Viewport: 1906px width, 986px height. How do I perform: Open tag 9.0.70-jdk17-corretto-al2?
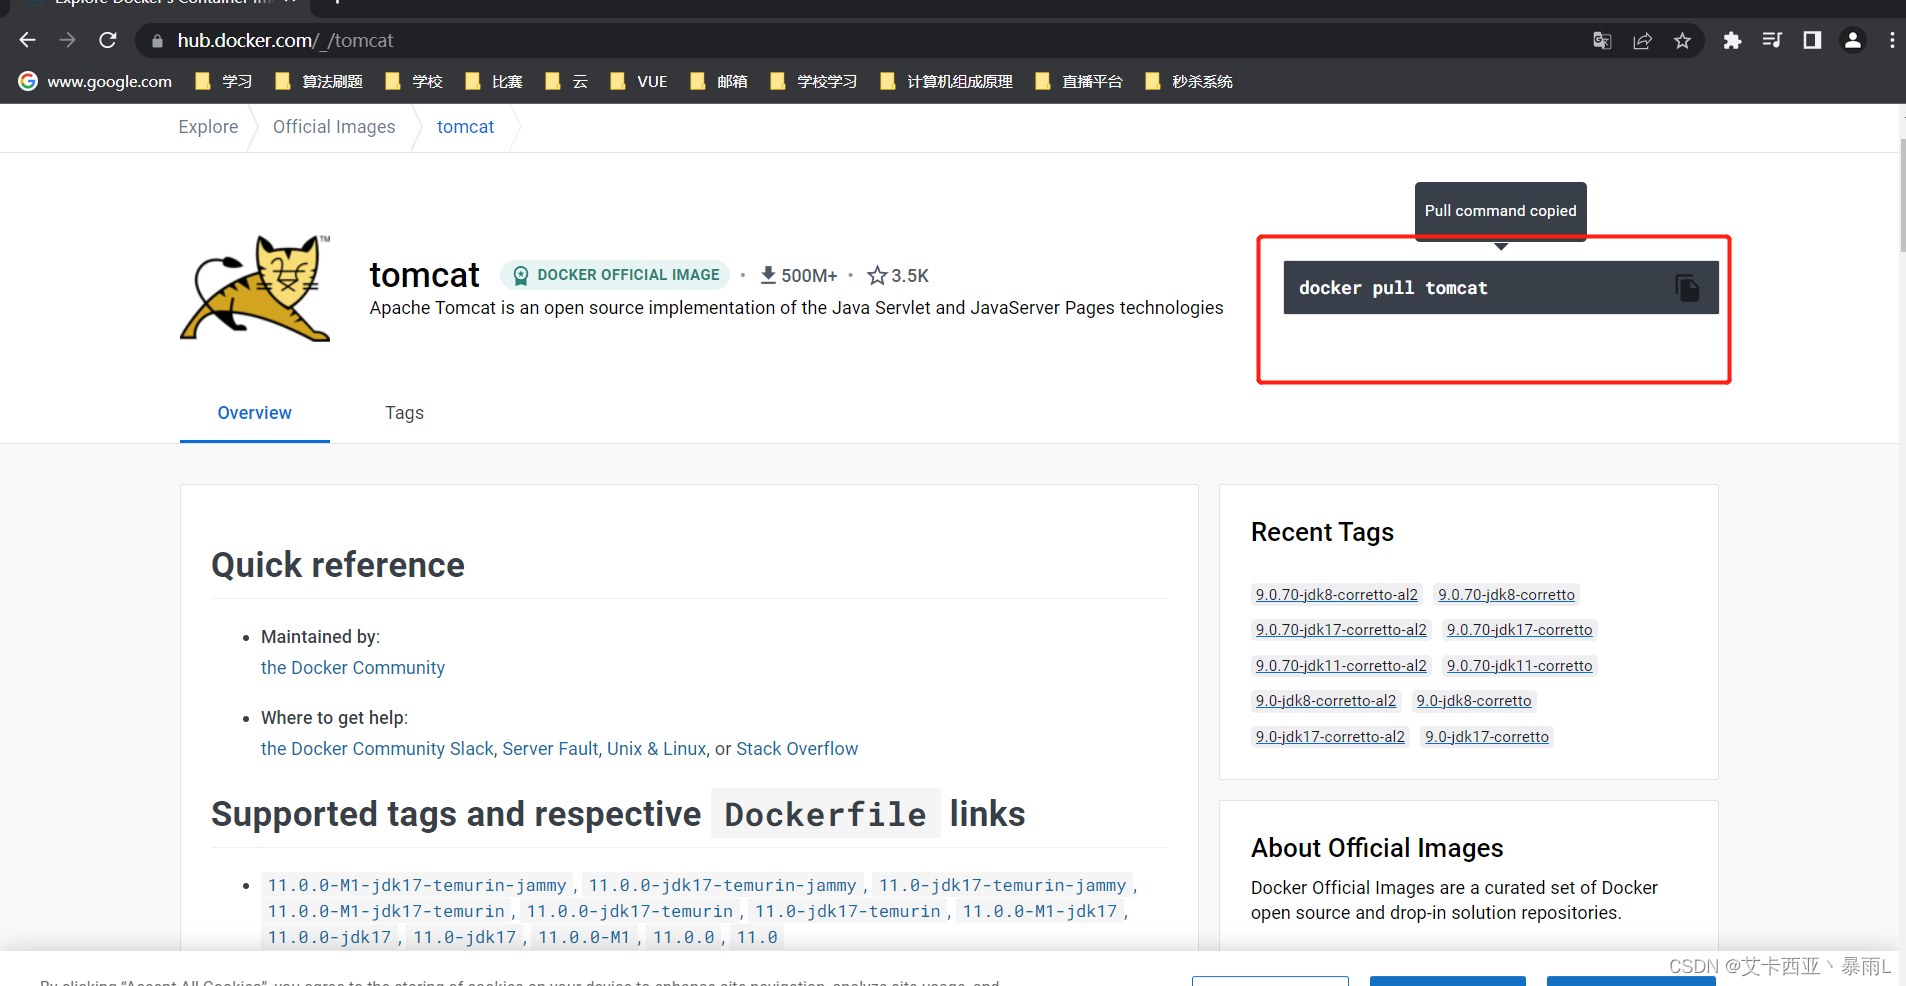point(1341,630)
